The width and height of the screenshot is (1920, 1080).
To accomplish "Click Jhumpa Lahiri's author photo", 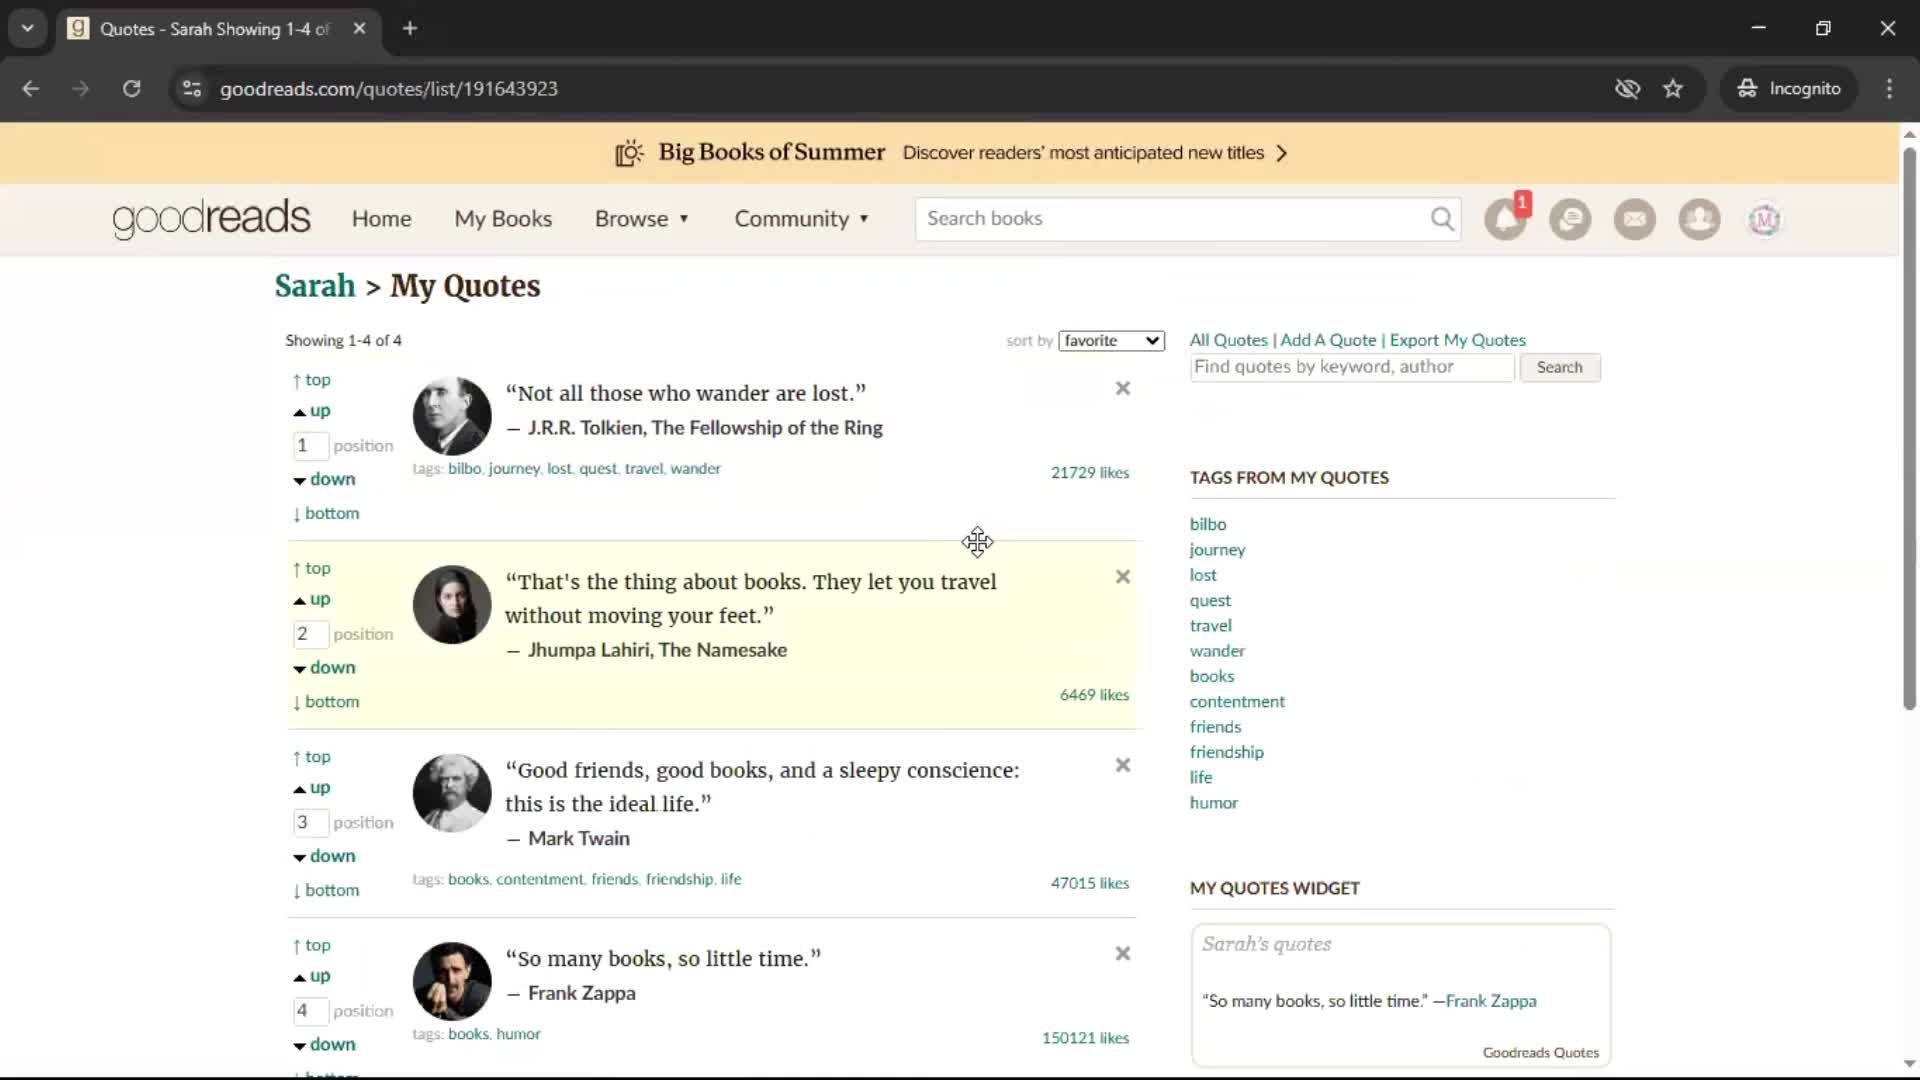I will tap(452, 605).
